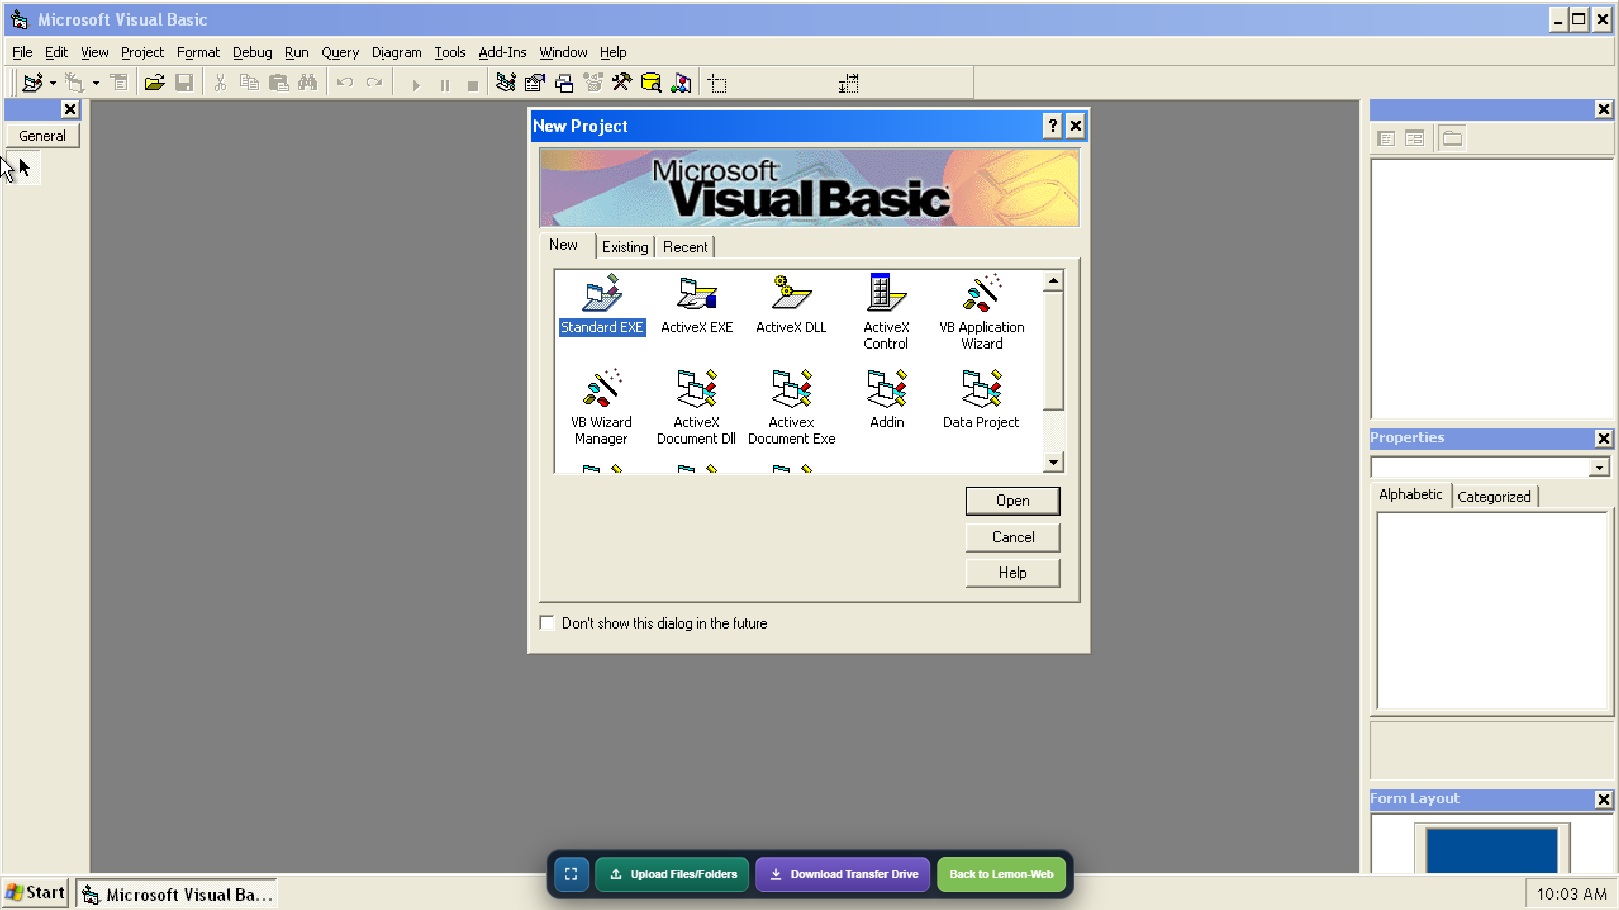Screen dimensions: 1619x910
Task: Click the Redo arrow in the toolbar
Action: tap(375, 83)
